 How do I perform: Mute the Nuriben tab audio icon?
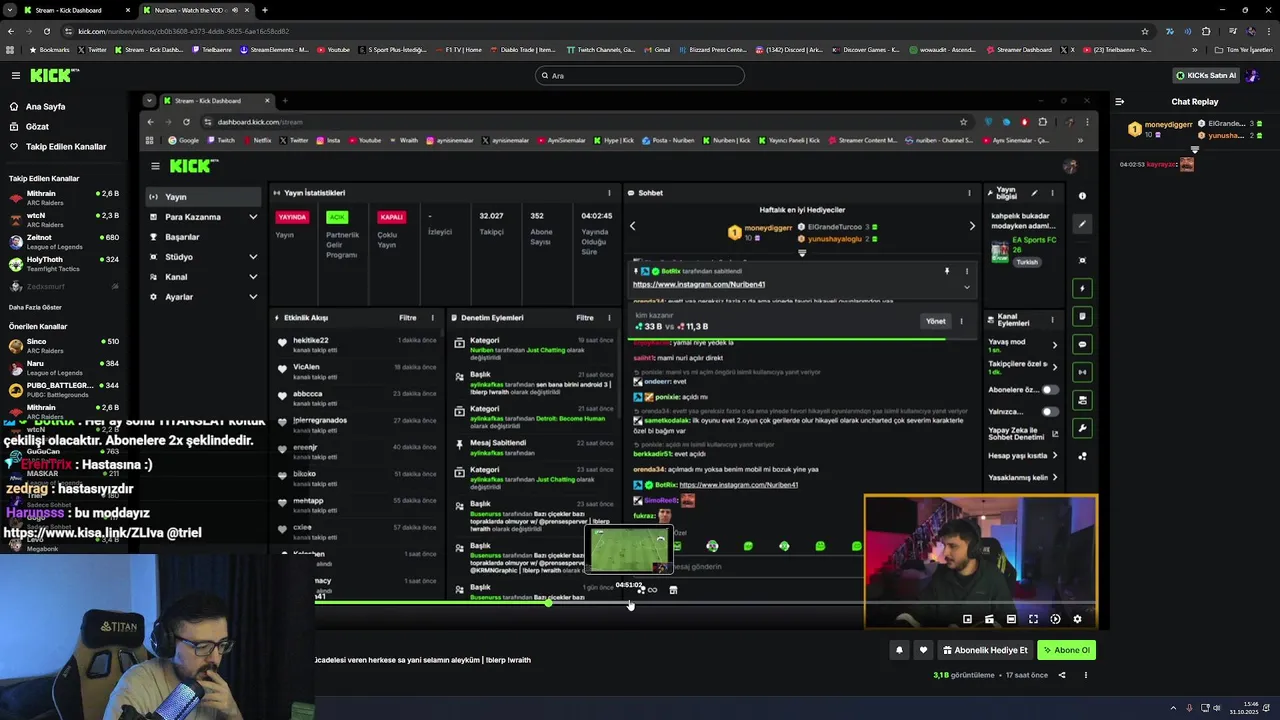pos(235,10)
